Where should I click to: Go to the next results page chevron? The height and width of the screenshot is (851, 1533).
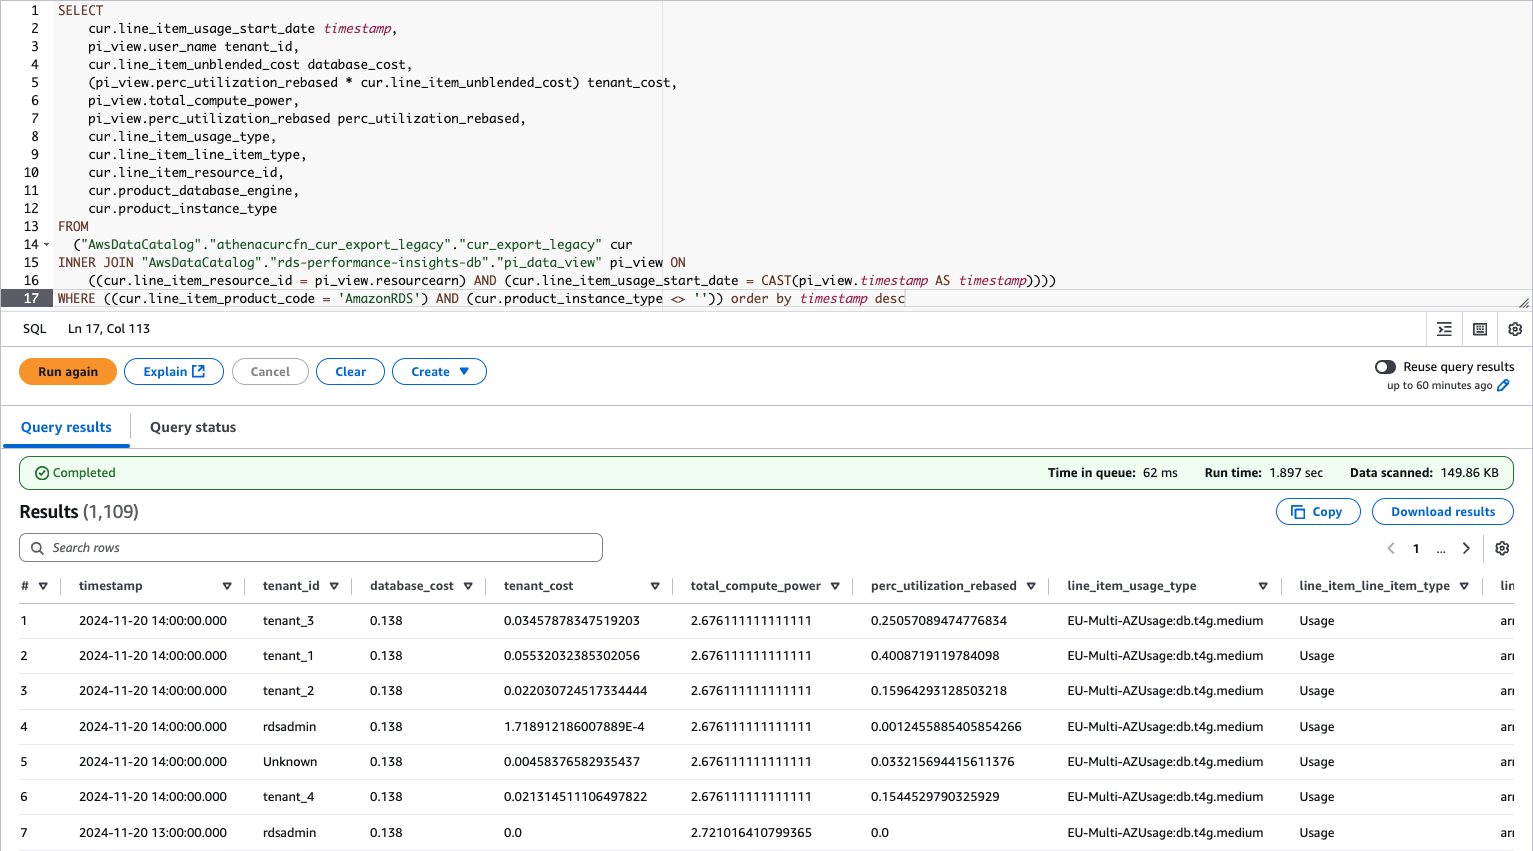tap(1465, 548)
